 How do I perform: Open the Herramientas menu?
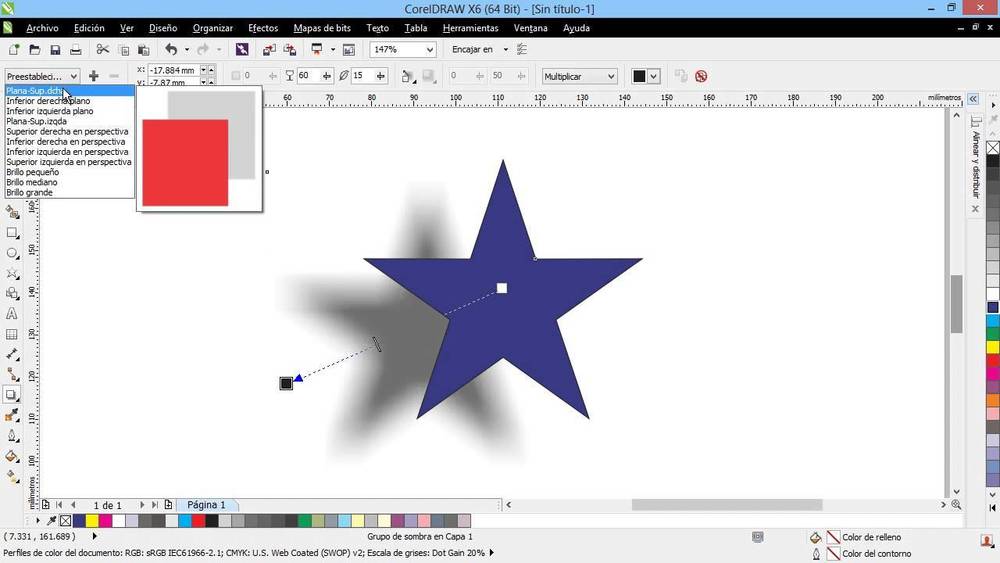470,28
